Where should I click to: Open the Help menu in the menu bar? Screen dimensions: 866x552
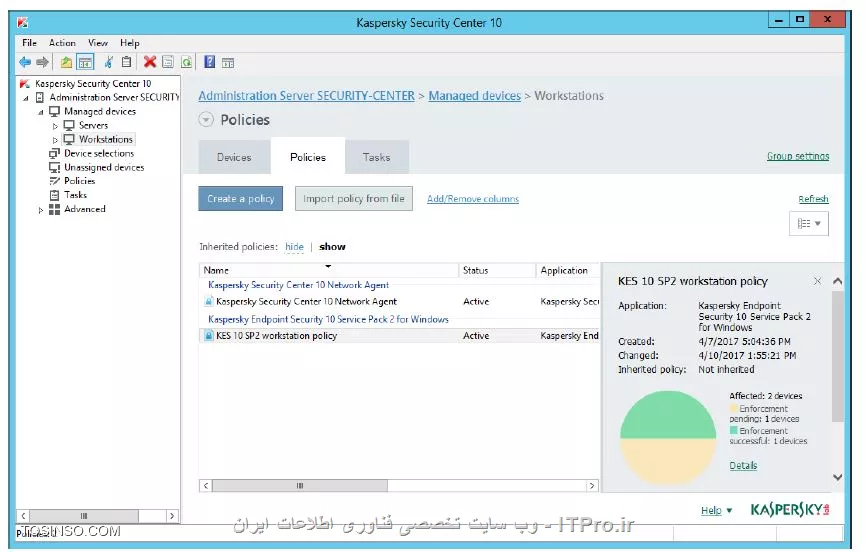pos(130,43)
